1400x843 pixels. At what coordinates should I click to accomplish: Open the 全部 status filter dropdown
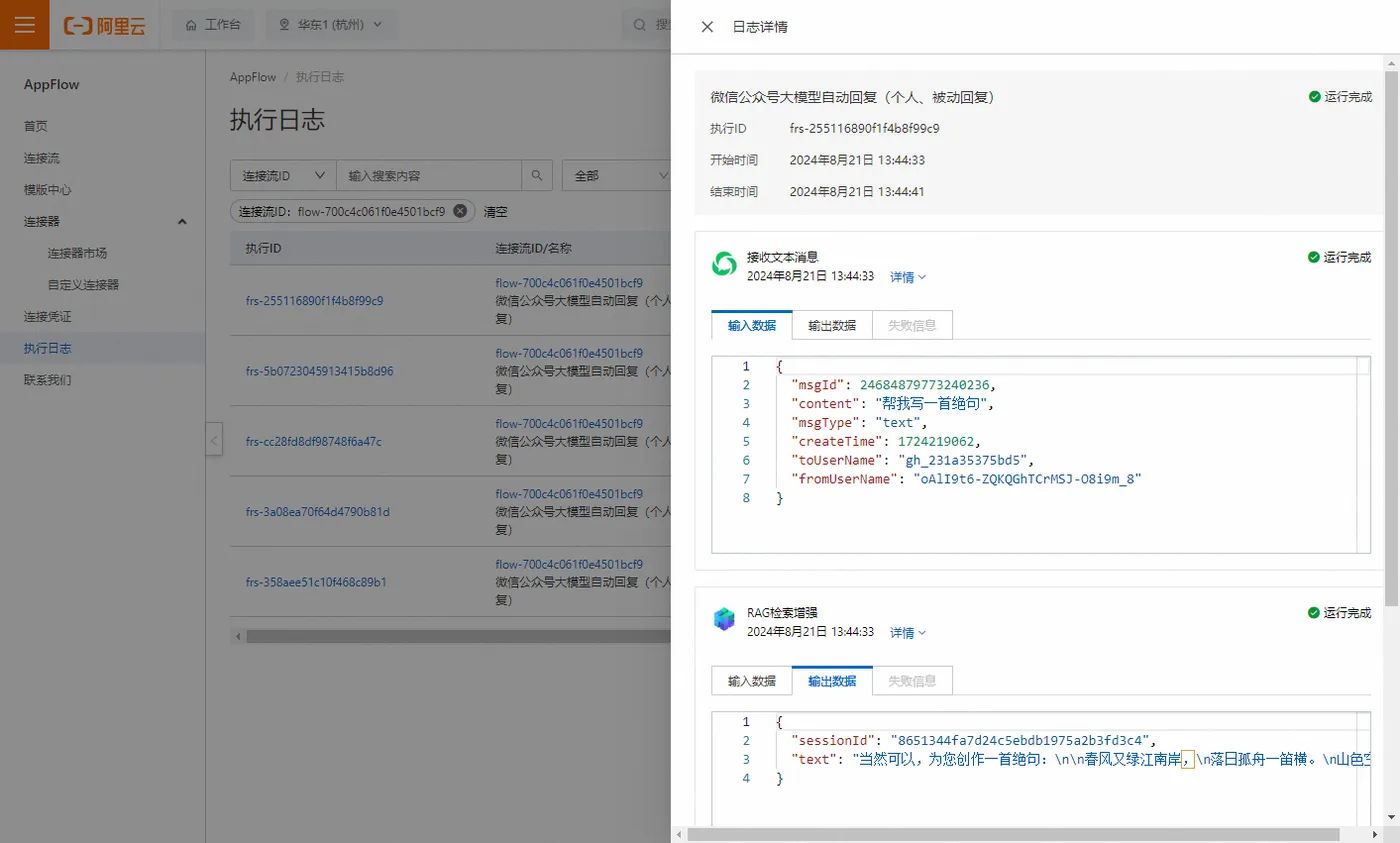click(x=617, y=175)
